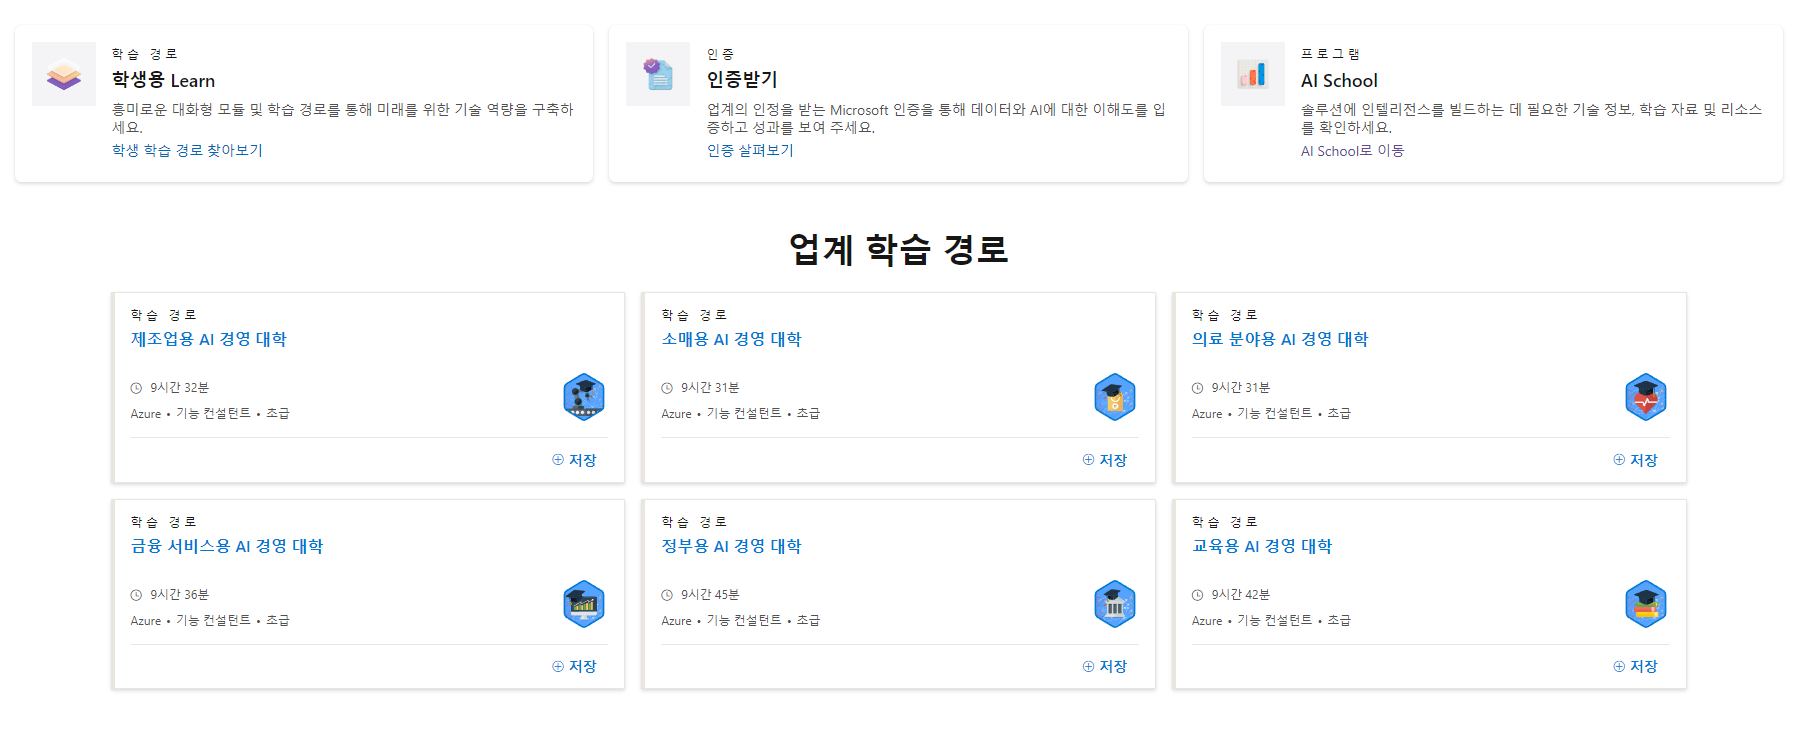Viewport: 1813px width, 736px height.
Task: Click the AI School bar chart icon
Action: (1253, 74)
